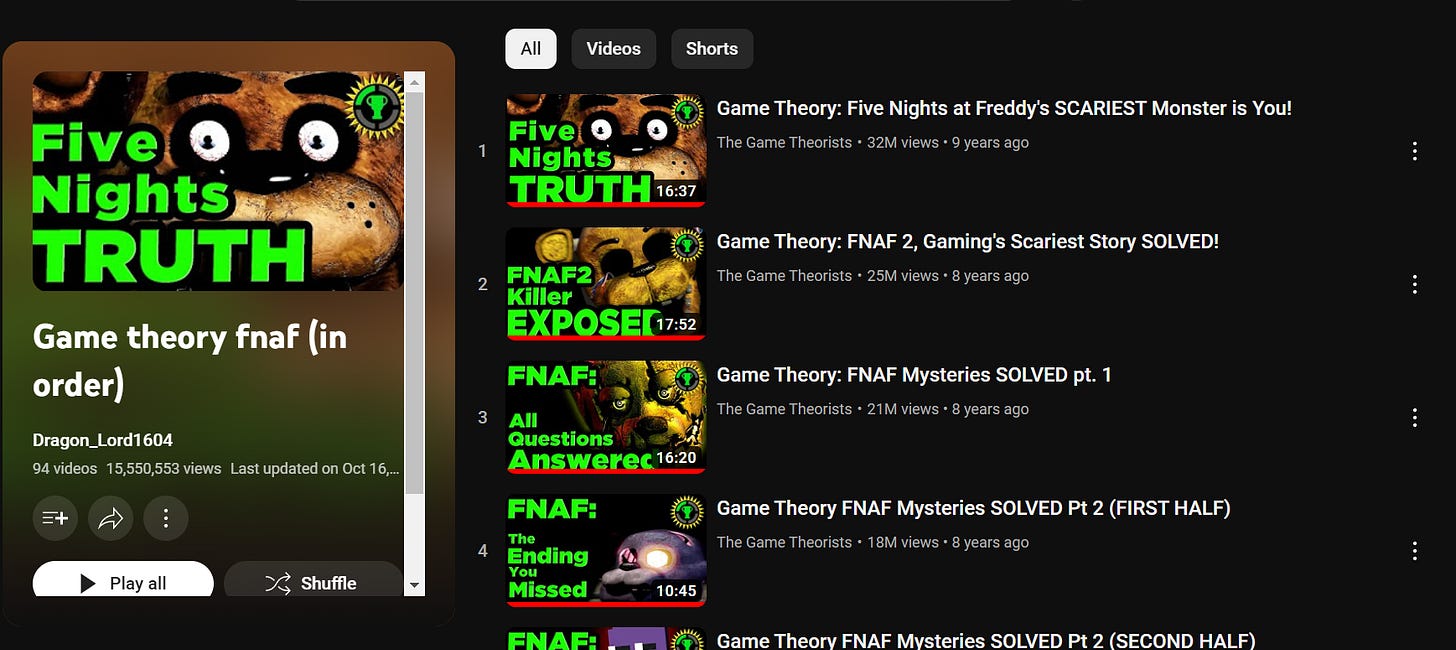Open All Questions Answered thumbnail
This screenshot has height=650, width=1456.
pos(606,417)
